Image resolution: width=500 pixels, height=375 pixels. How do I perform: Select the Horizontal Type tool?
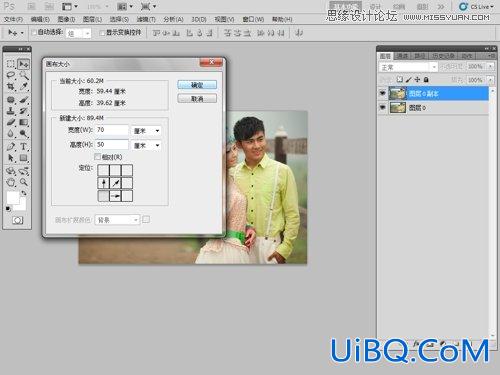23,146
